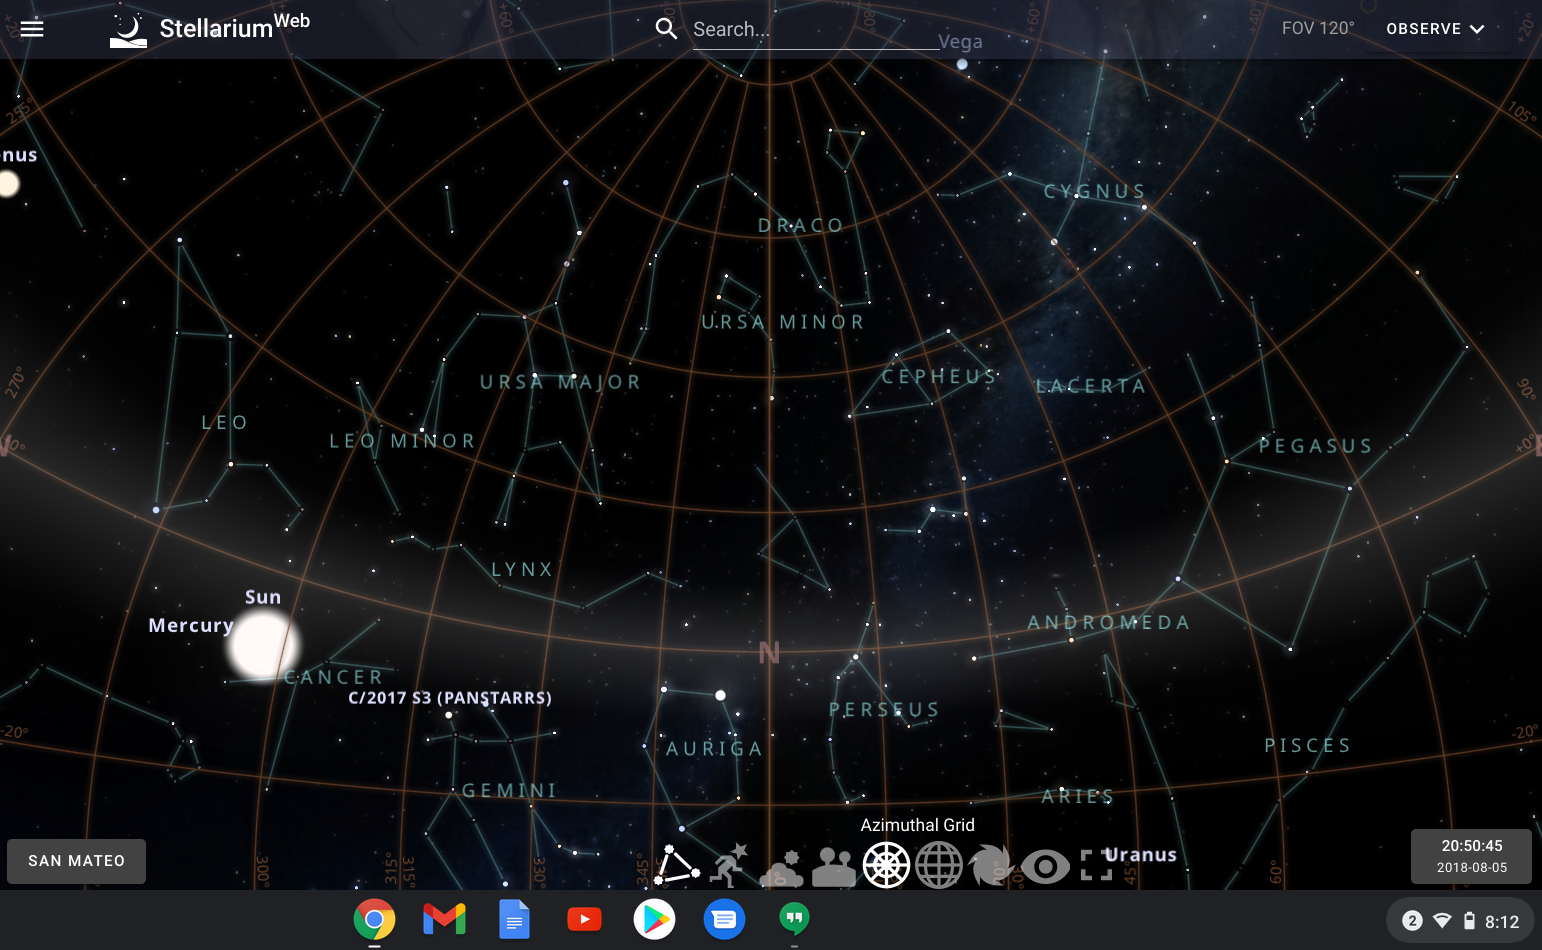Open YouTube from the shelf
This screenshot has height=950, width=1542.
[584, 919]
